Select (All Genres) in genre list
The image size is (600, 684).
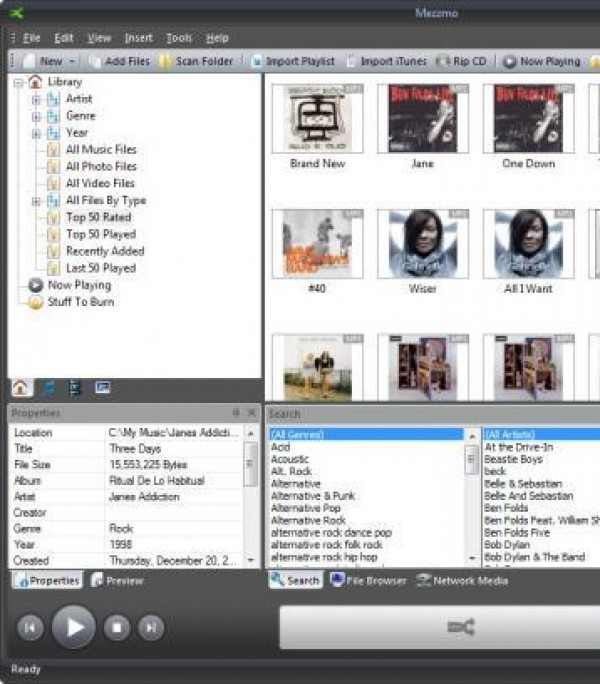[366, 434]
